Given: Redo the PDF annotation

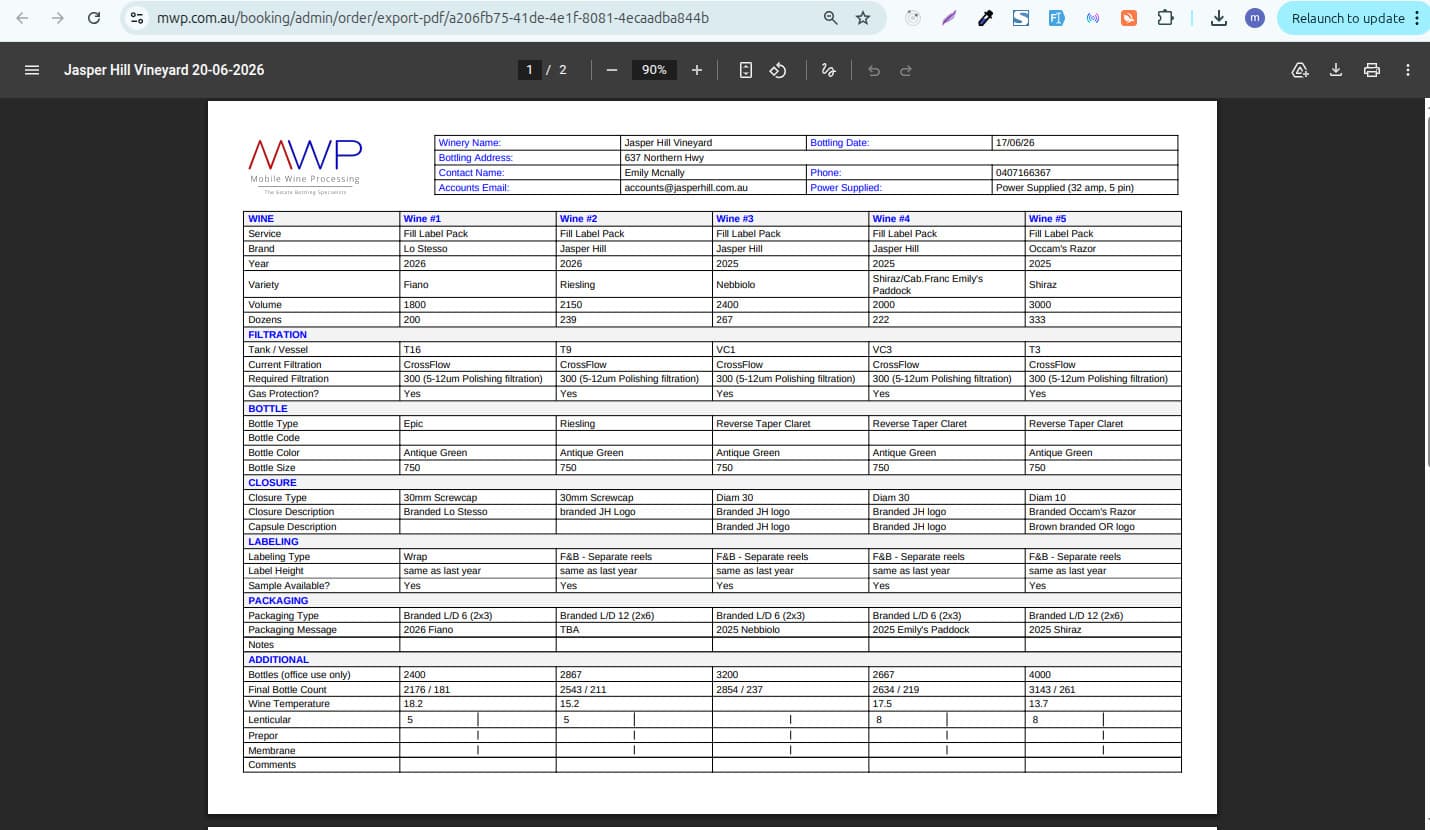Looking at the screenshot, I should tap(906, 70).
